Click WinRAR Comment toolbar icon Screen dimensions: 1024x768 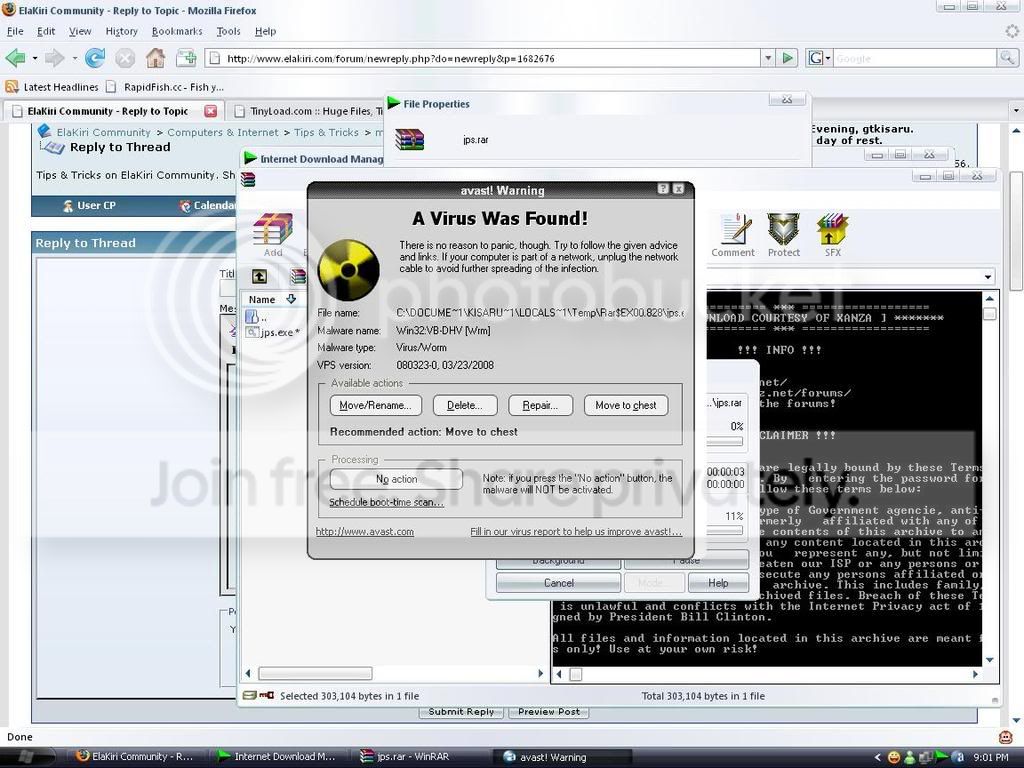click(x=733, y=235)
